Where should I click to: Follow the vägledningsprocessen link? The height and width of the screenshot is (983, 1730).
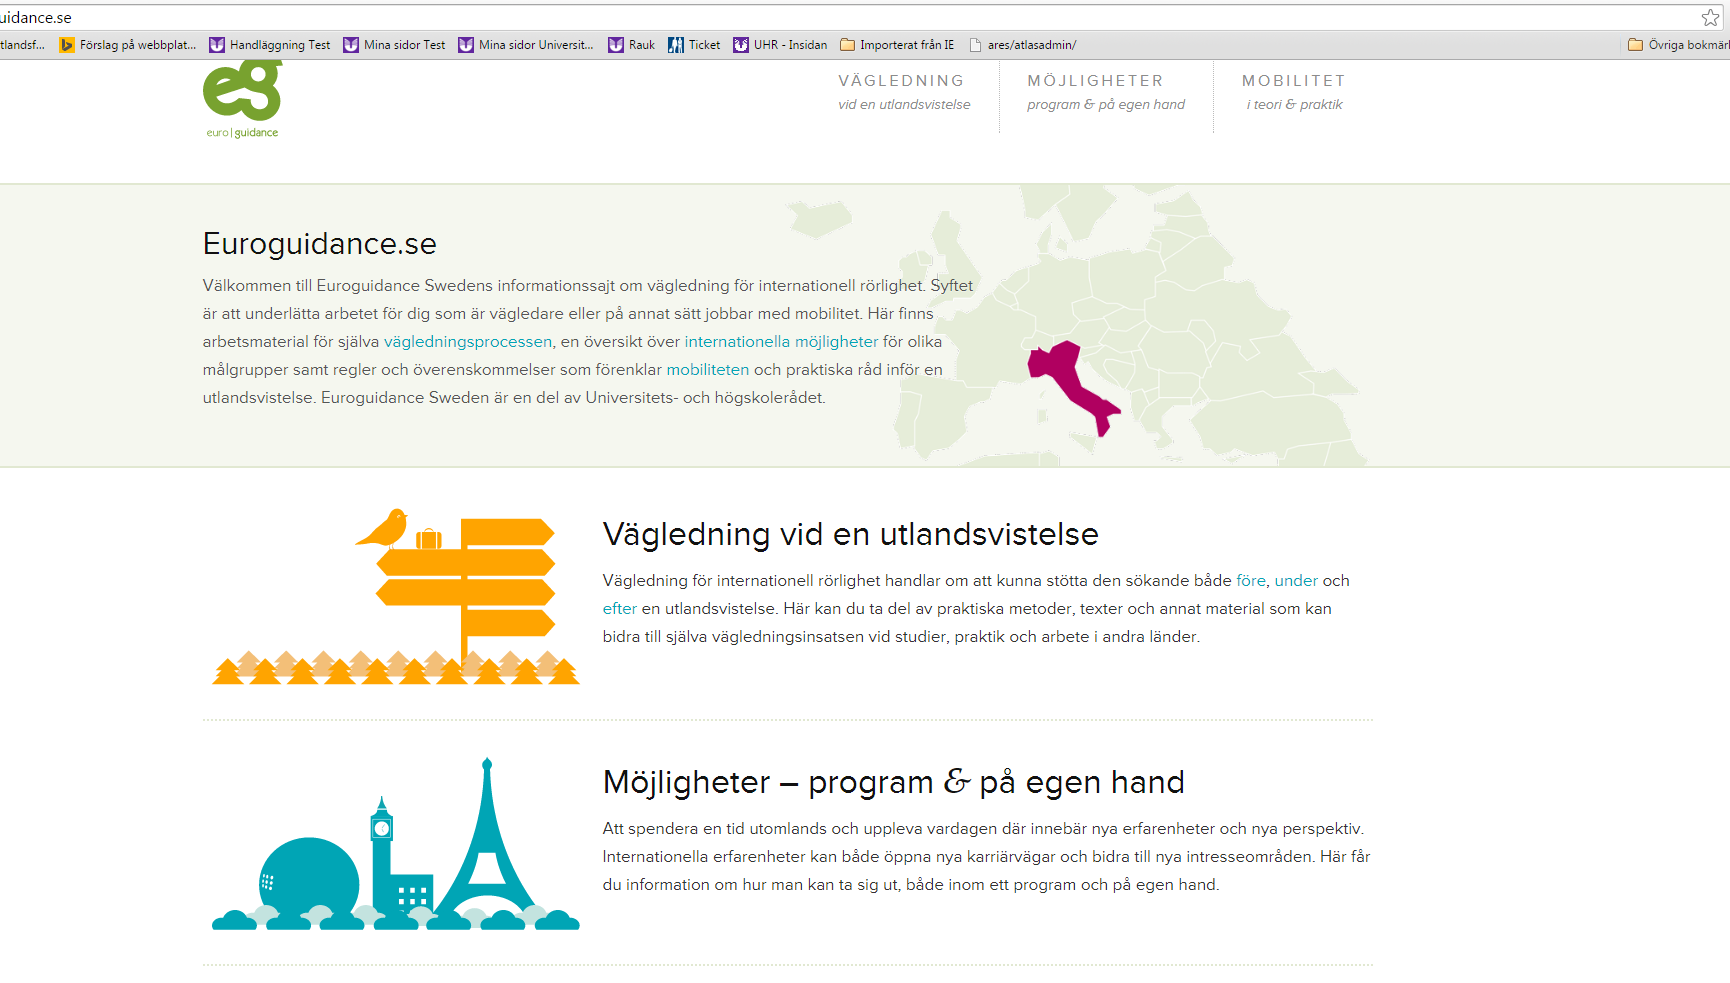click(468, 342)
